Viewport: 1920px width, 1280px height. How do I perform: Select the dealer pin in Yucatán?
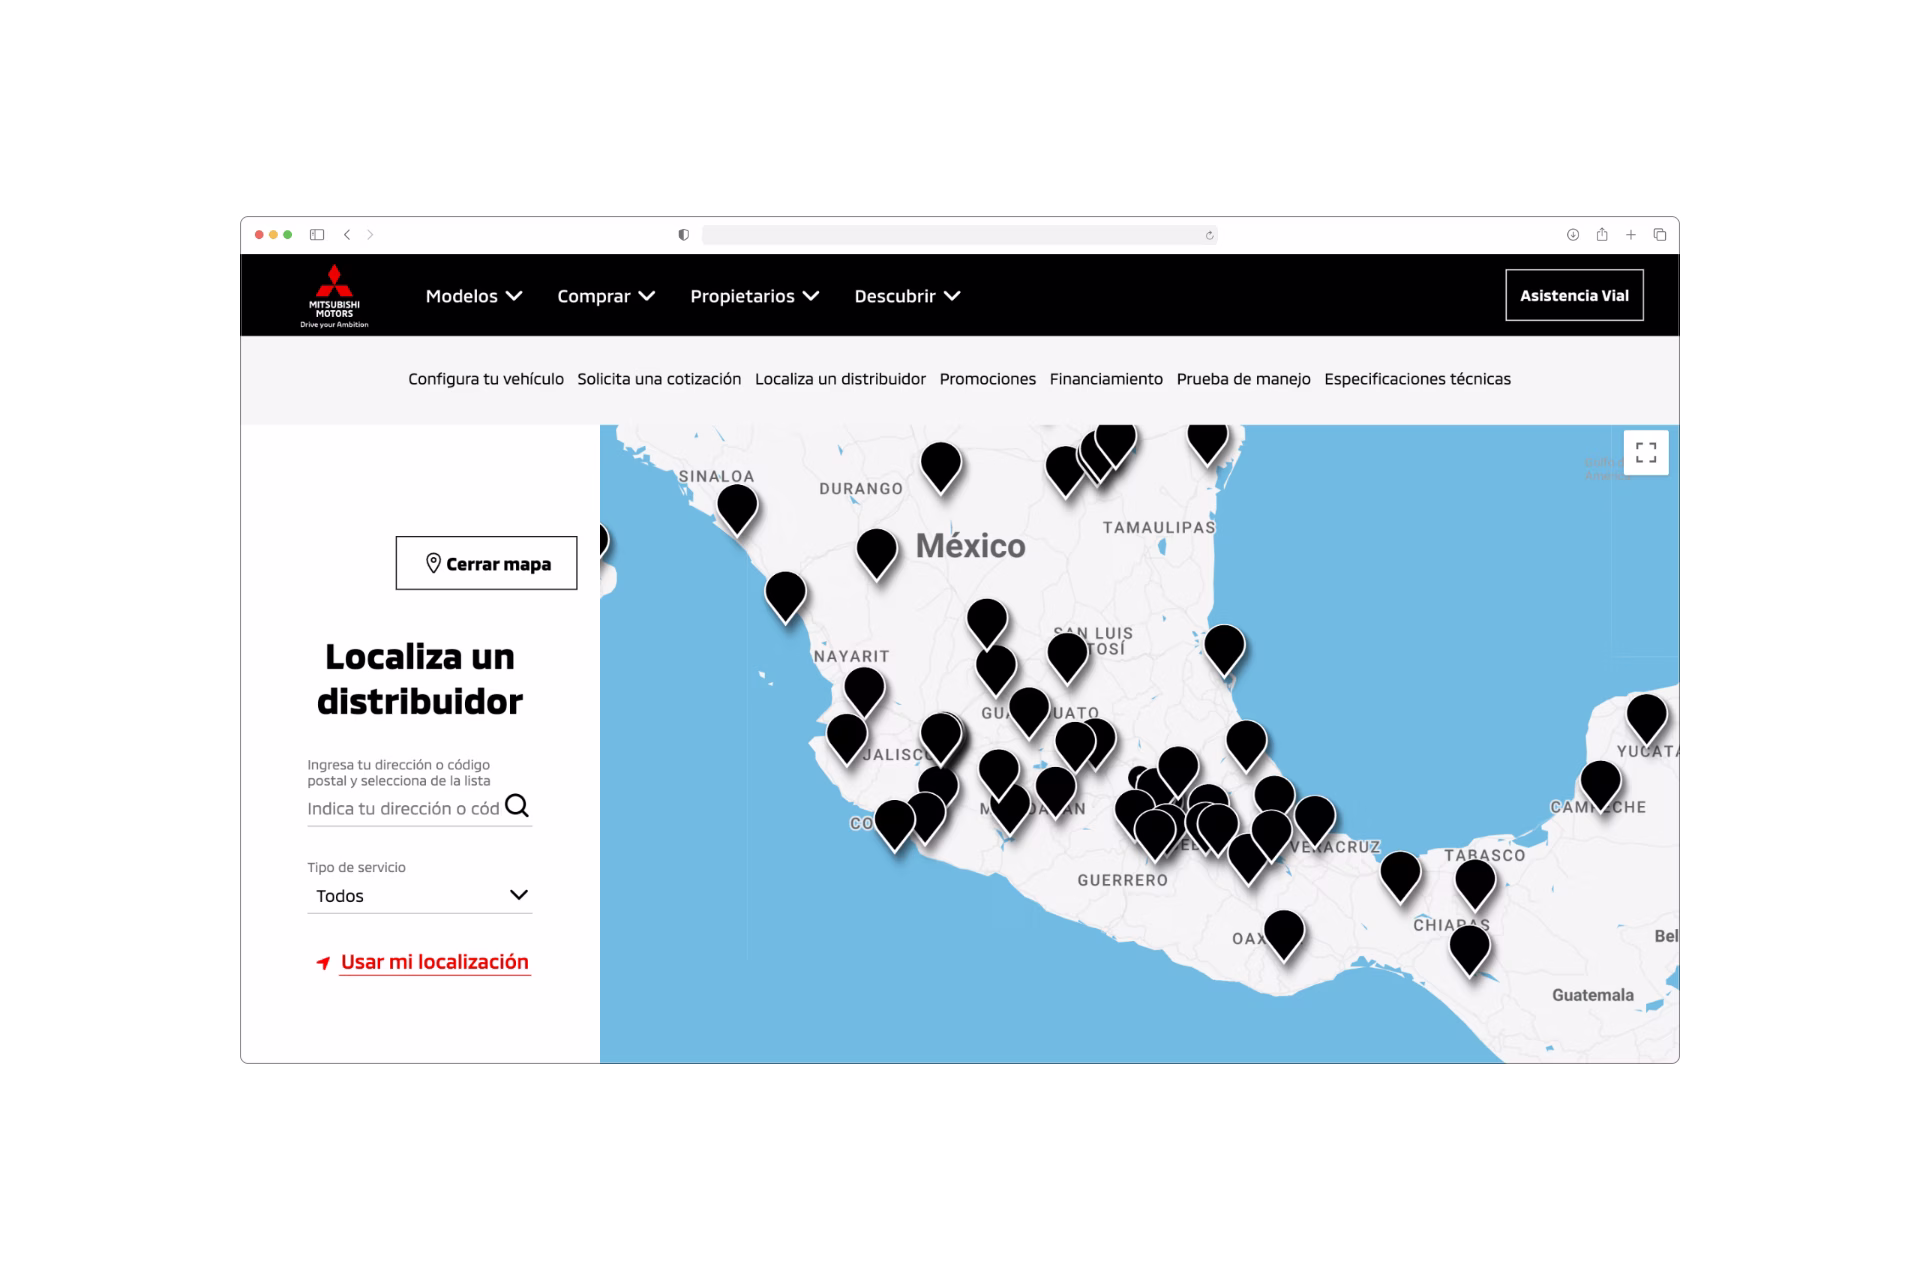tap(1646, 715)
